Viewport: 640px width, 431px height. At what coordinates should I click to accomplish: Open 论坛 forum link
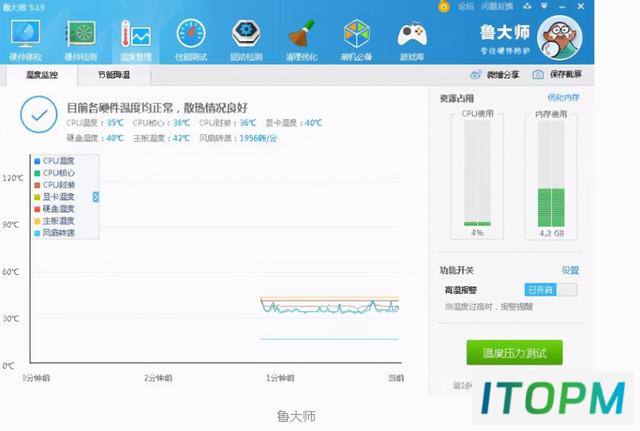click(x=465, y=7)
